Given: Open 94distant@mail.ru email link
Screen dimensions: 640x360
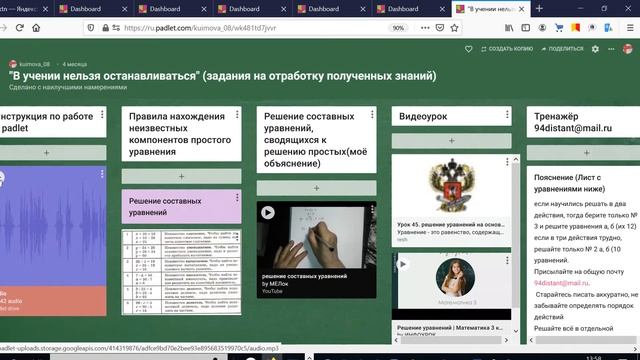Looking at the screenshot, I should click(561, 283).
